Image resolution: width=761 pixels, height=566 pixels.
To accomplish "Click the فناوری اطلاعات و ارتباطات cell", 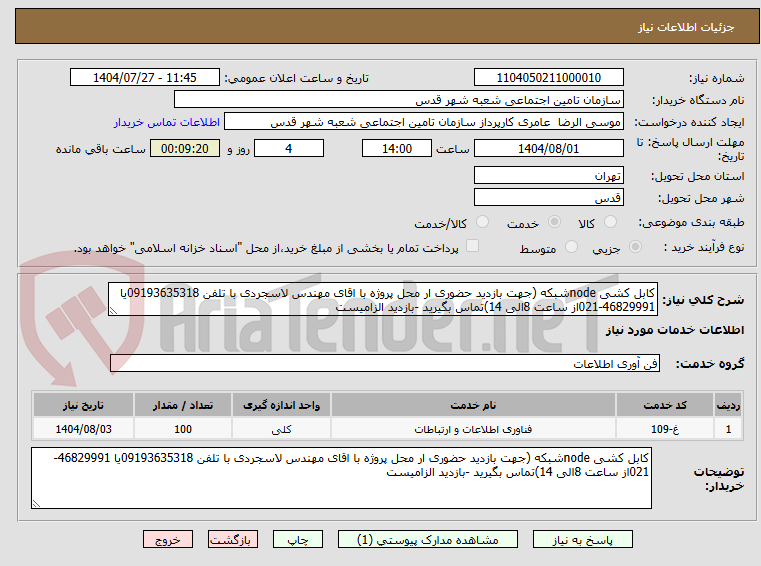I will coord(473,429).
